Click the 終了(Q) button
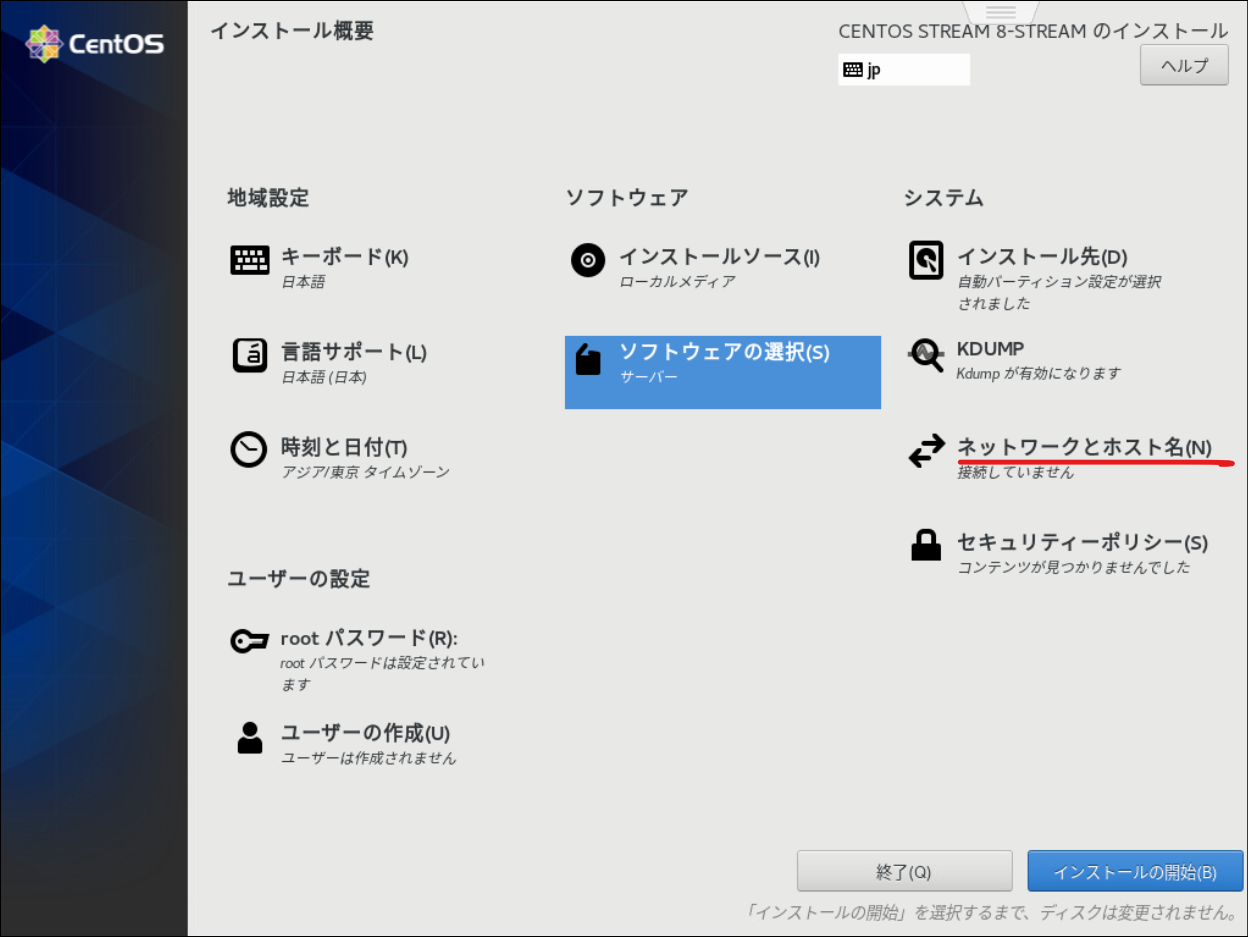 (904, 871)
